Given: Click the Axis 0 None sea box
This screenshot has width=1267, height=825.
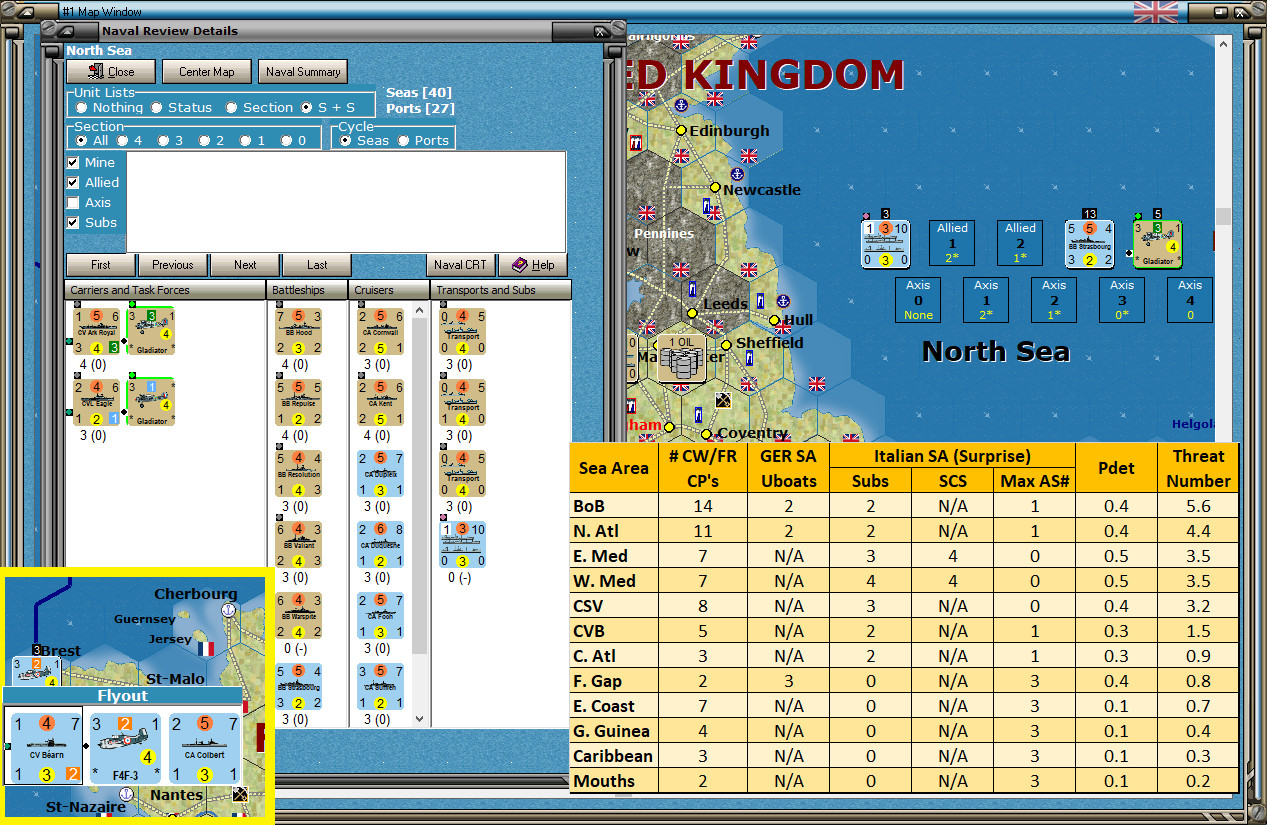Looking at the screenshot, I should click(x=918, y=300).
